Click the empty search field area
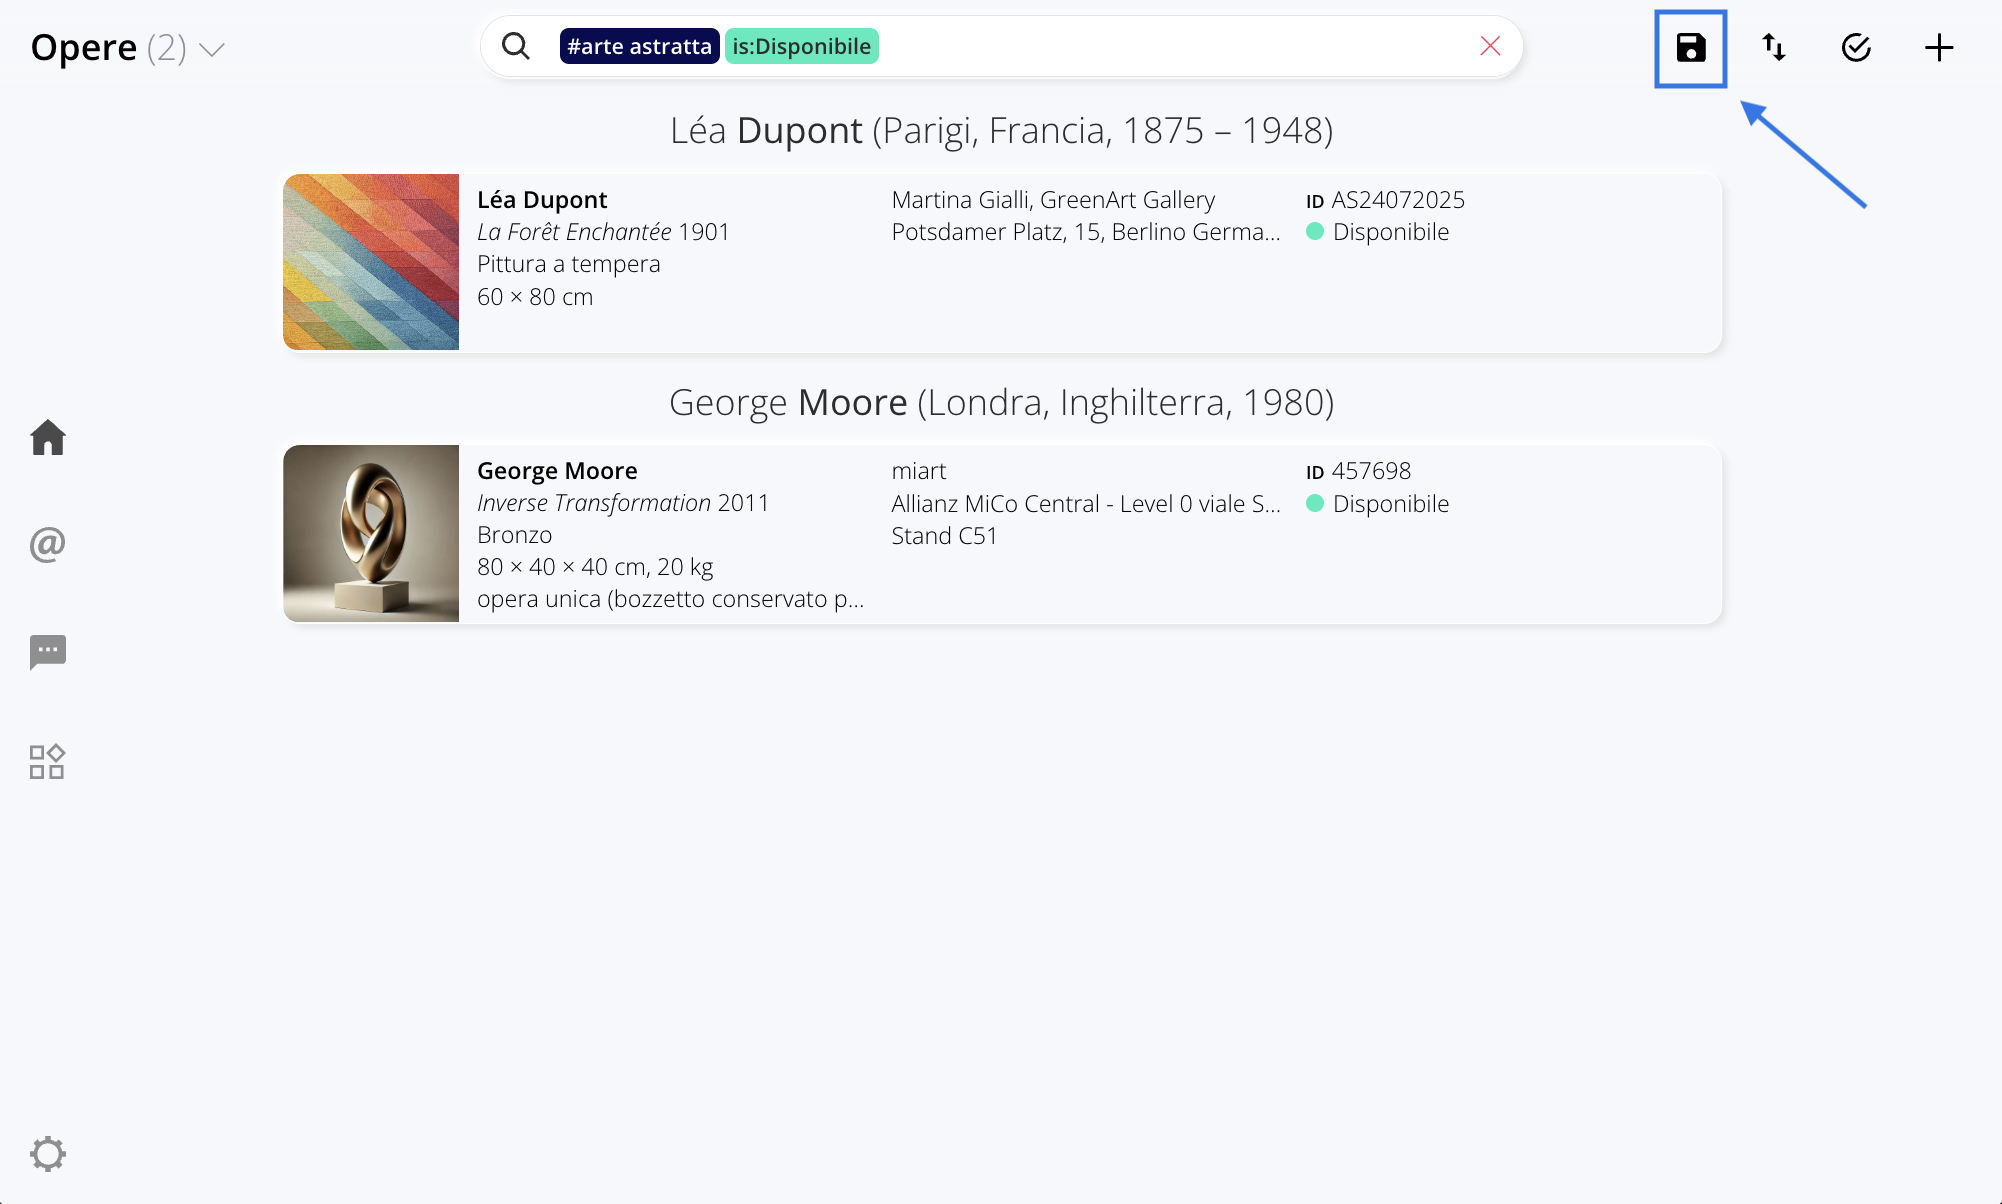The height and width of the screenshot is (1204, 2002). coord(1170,46)
